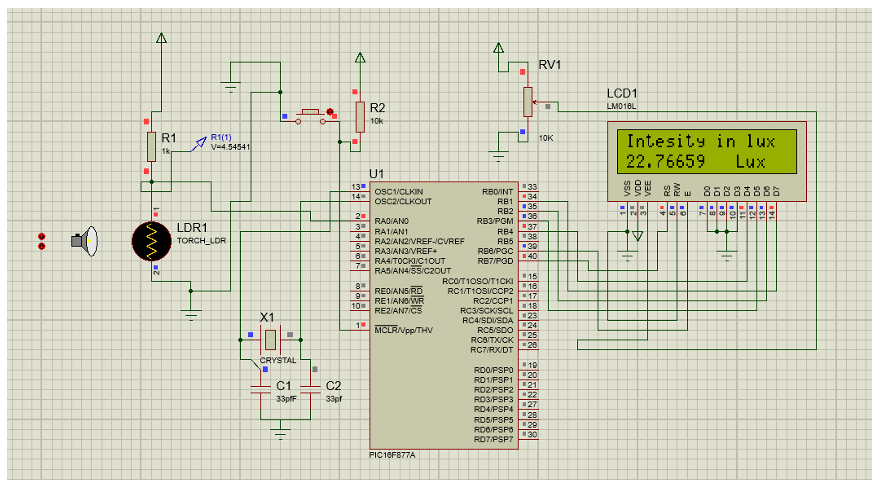This screenshot has height=488, width=879.
Task: Click the 'U1' reference label
Action: (377, 174)
